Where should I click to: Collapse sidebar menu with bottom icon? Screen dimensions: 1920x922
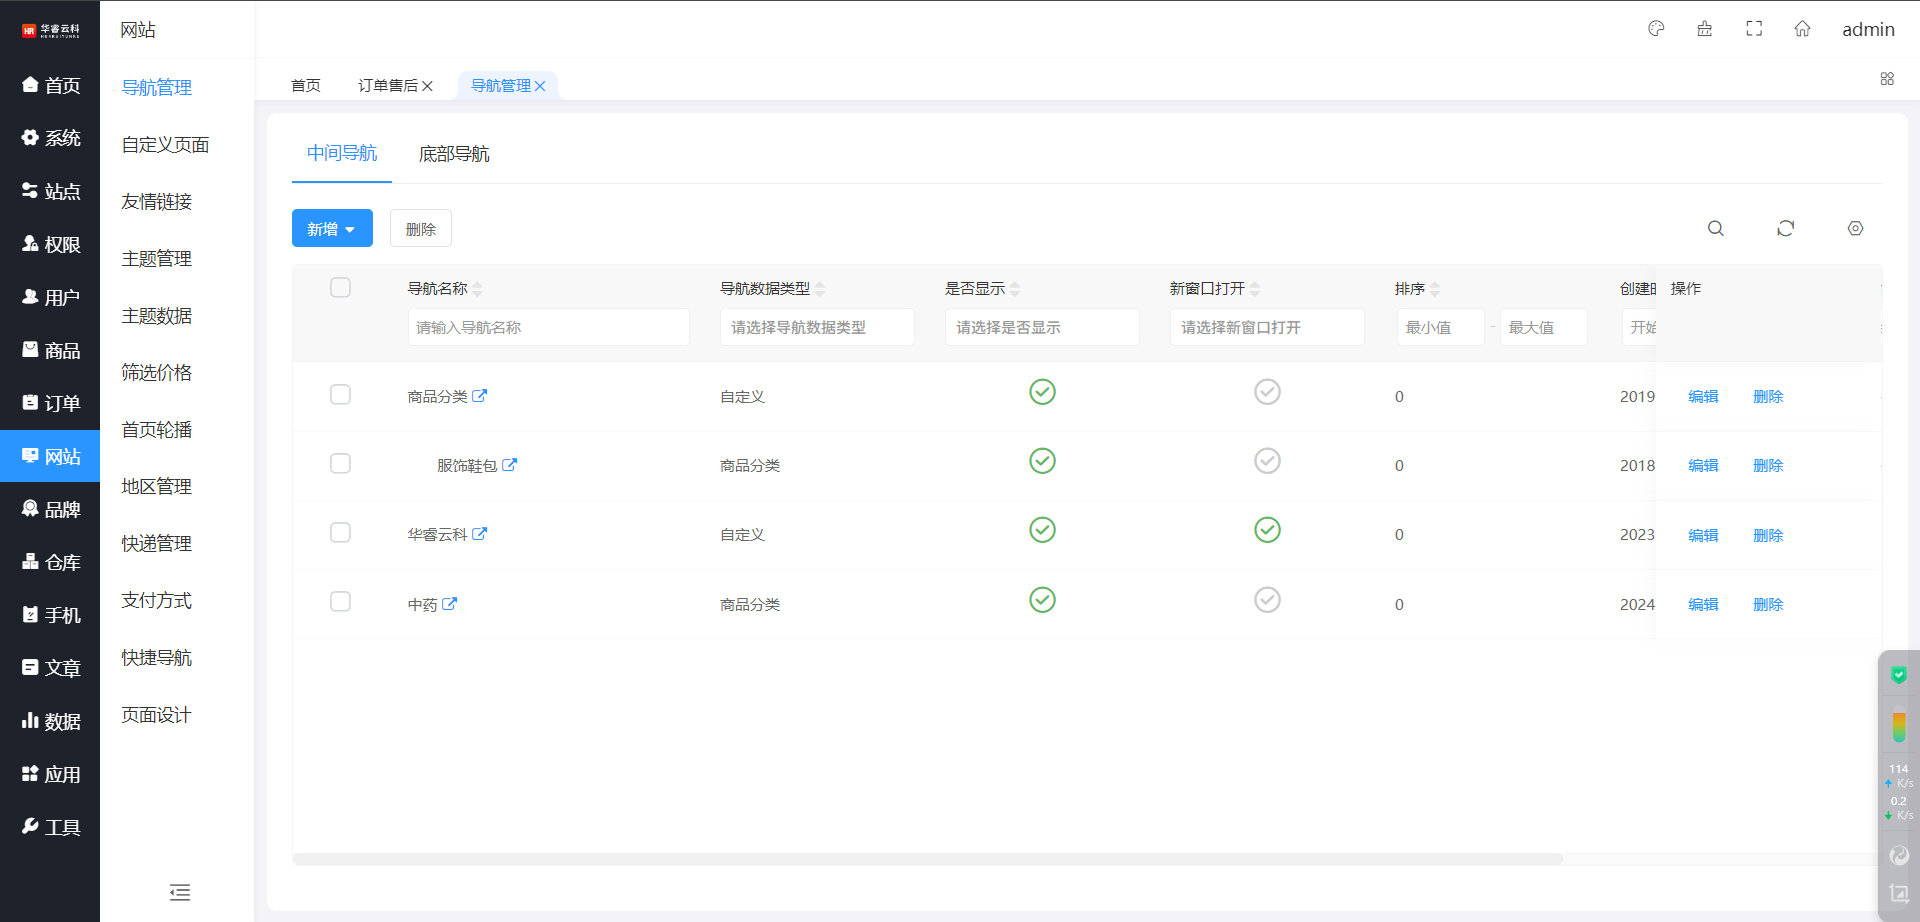[x=180, y=892]
